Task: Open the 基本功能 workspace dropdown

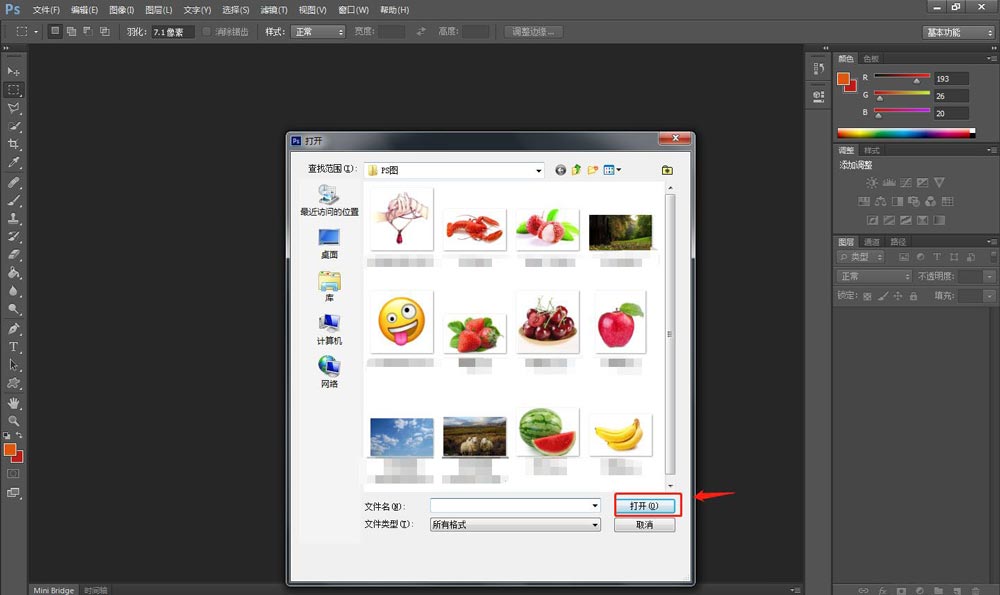Action: [959, 33]
